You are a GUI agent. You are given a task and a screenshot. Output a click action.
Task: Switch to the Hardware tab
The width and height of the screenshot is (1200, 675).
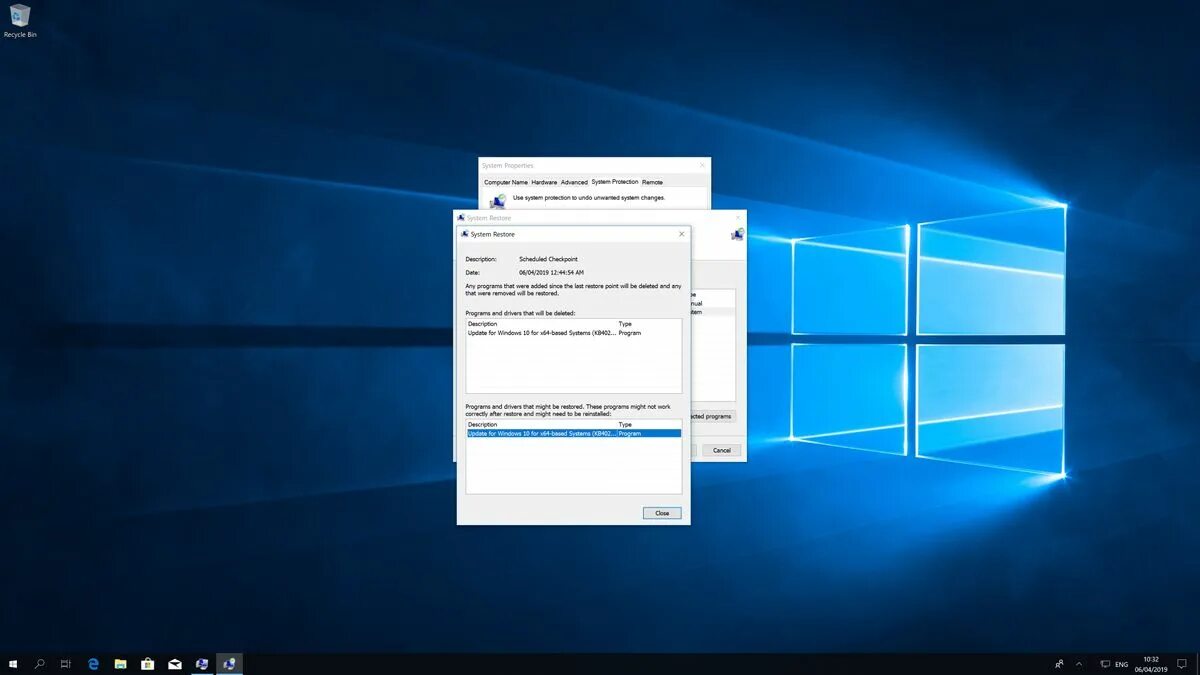544,182
